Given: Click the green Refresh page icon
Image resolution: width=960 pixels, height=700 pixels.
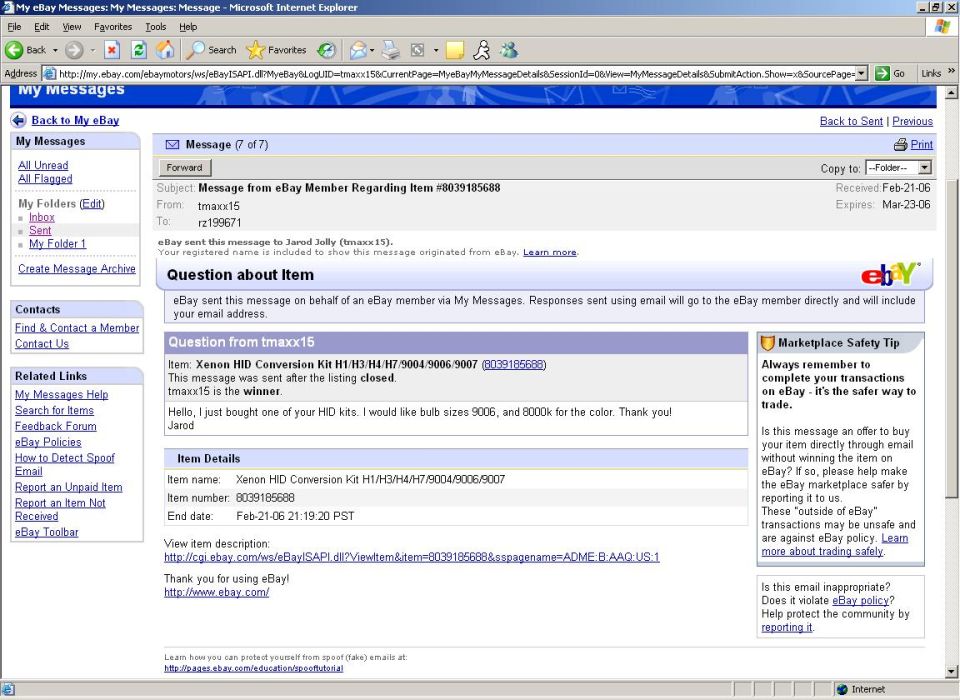Looking at the screenshot, I should (139, 50).
